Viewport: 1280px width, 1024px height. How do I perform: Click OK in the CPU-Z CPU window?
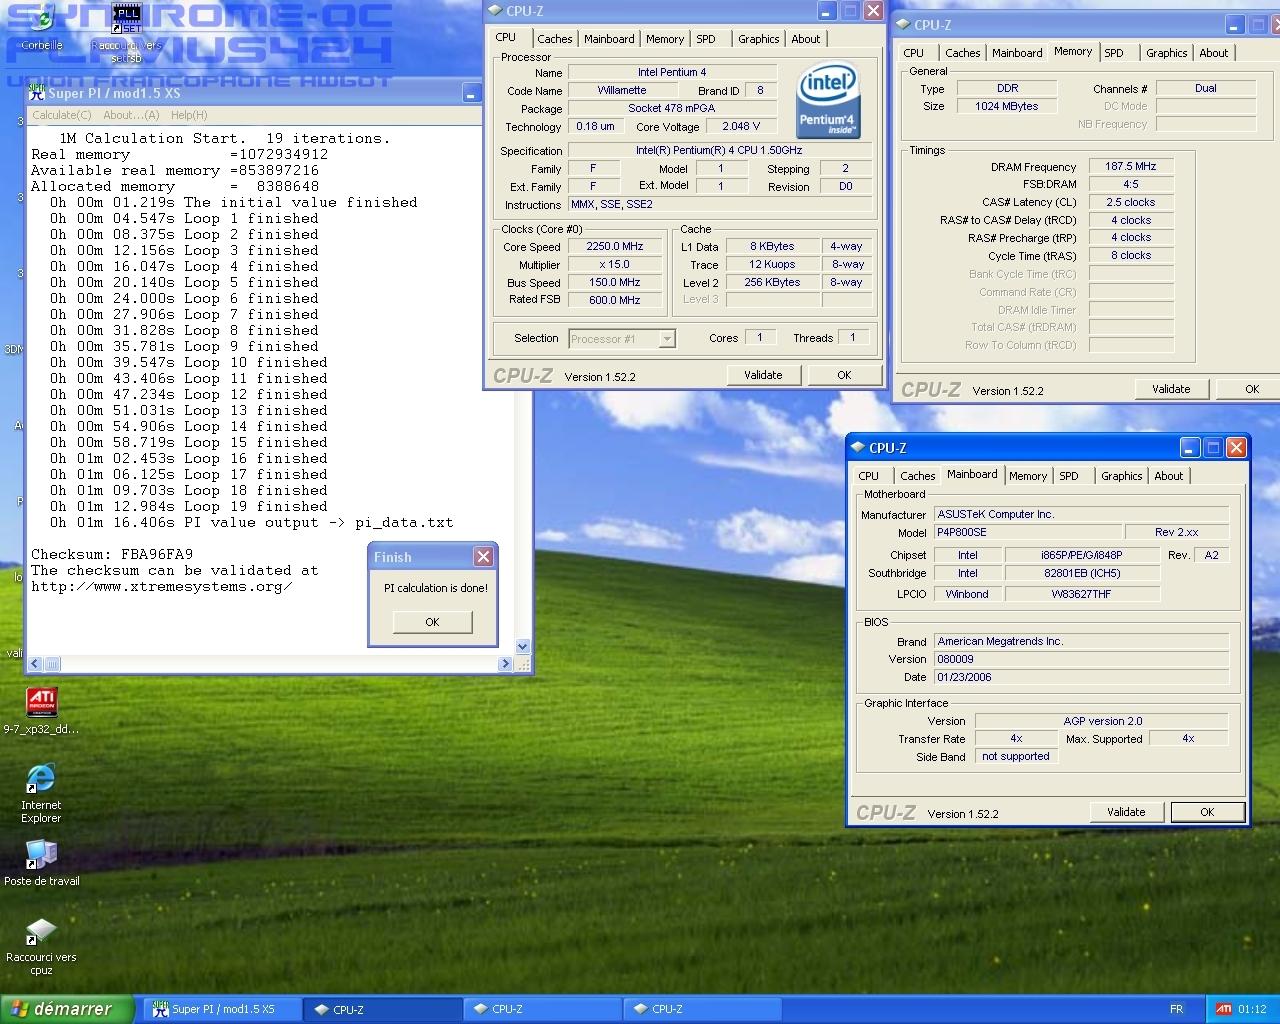click(x=844, y=375)
